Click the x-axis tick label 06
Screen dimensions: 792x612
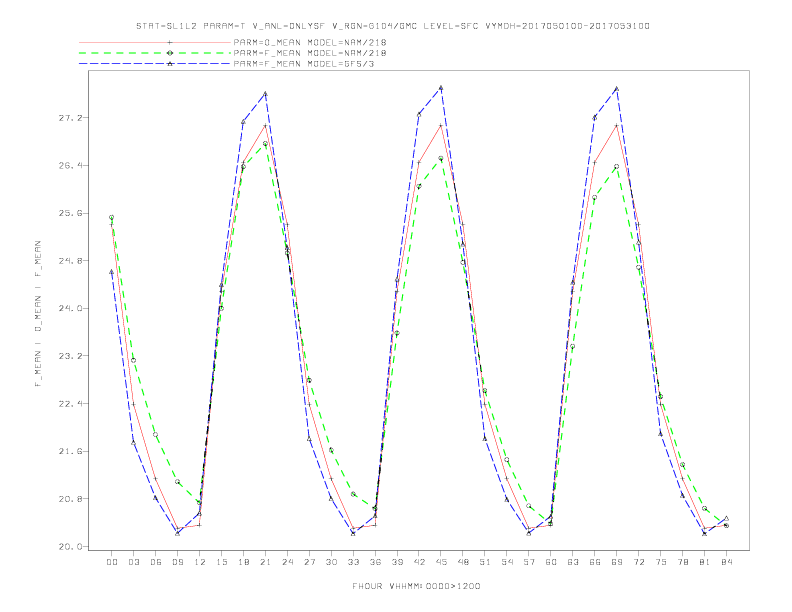[156, 562]
